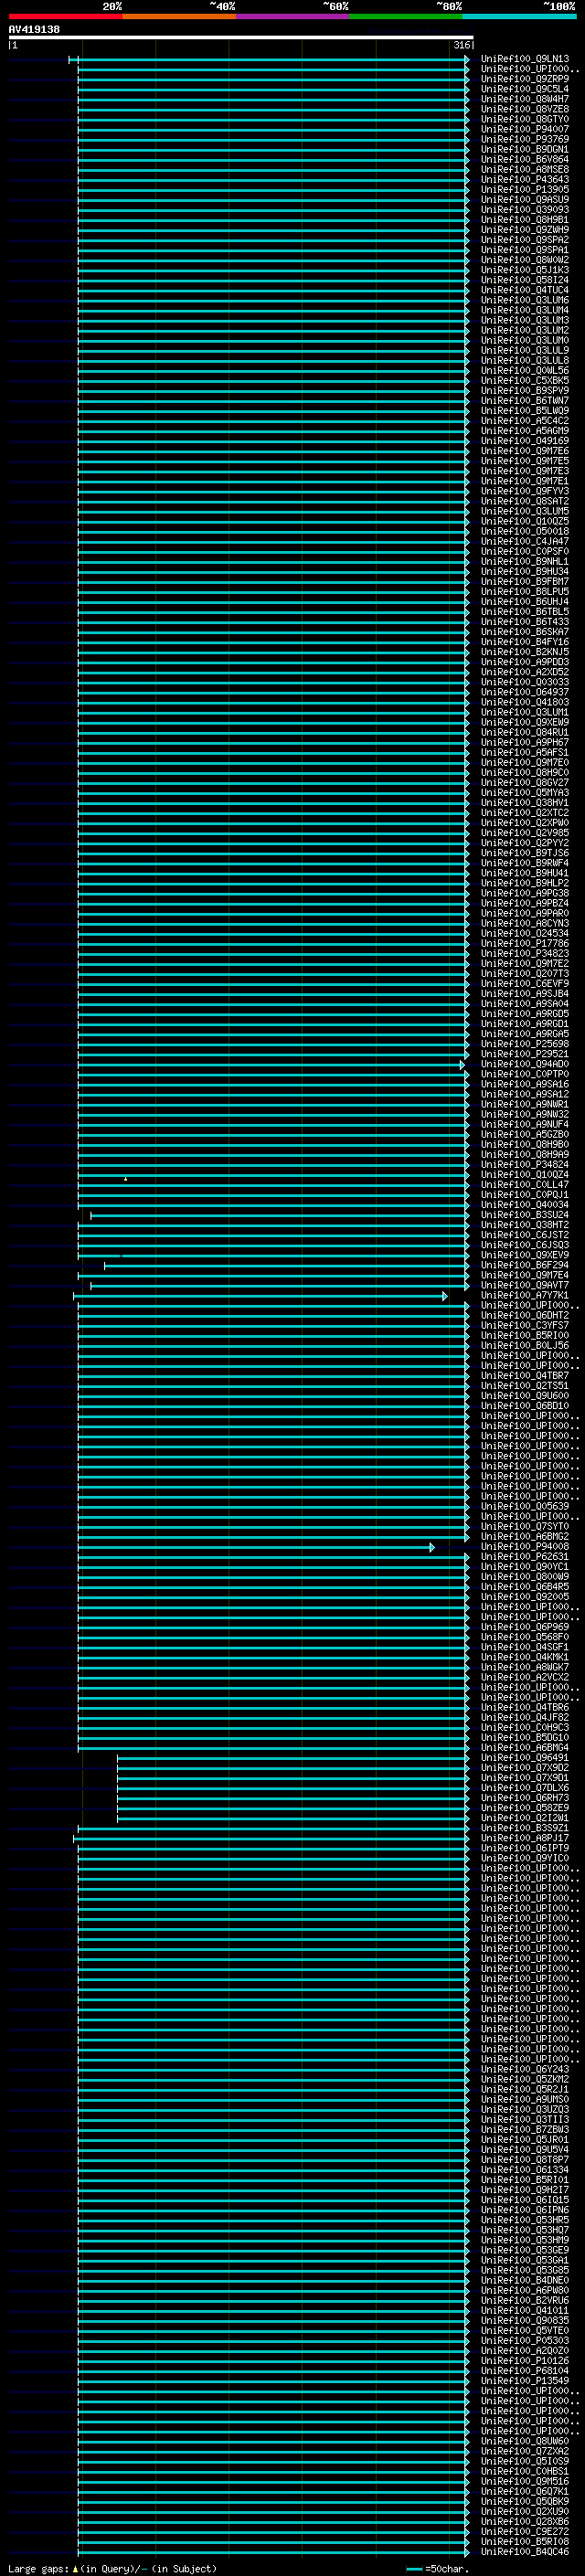Click the yellow large-gap marker in legend
This screenshot has height=2576, width=585.
74,2568
